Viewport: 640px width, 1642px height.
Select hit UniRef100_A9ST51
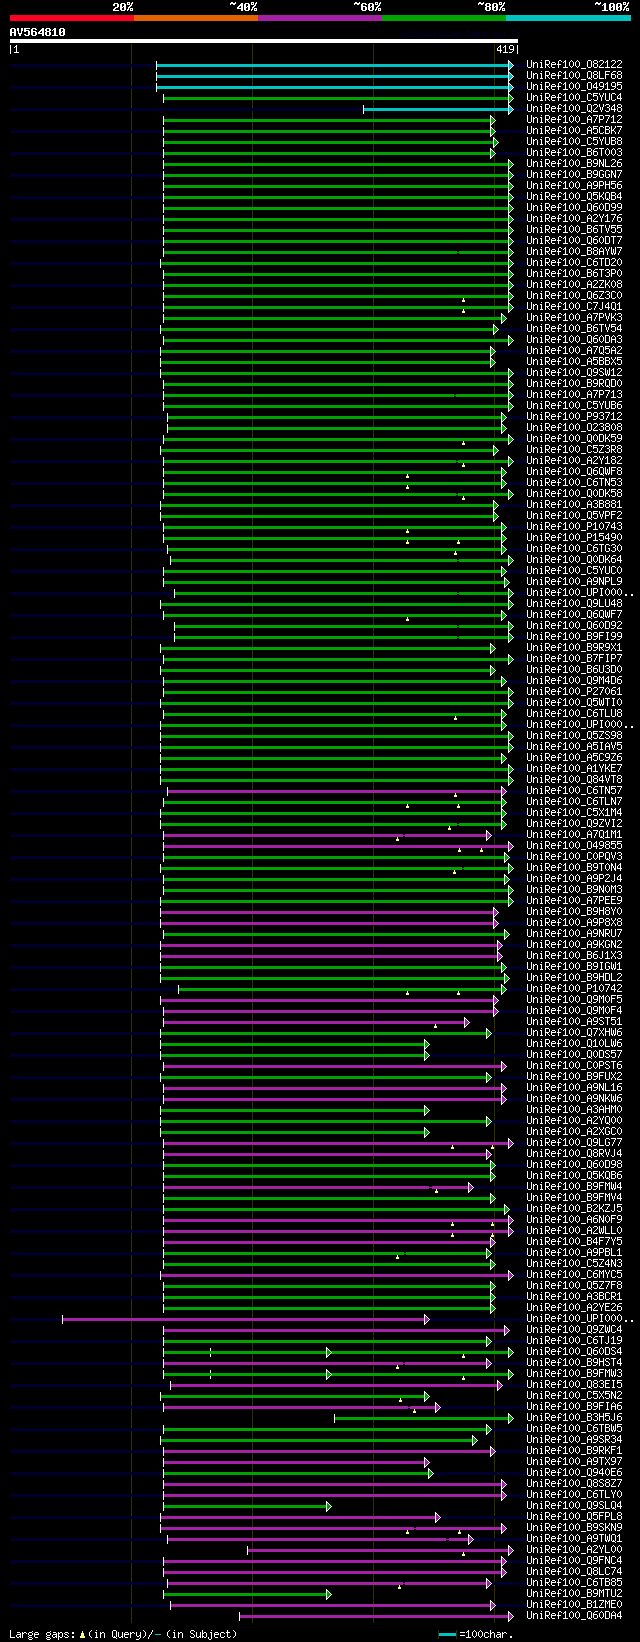(574, 1022)
